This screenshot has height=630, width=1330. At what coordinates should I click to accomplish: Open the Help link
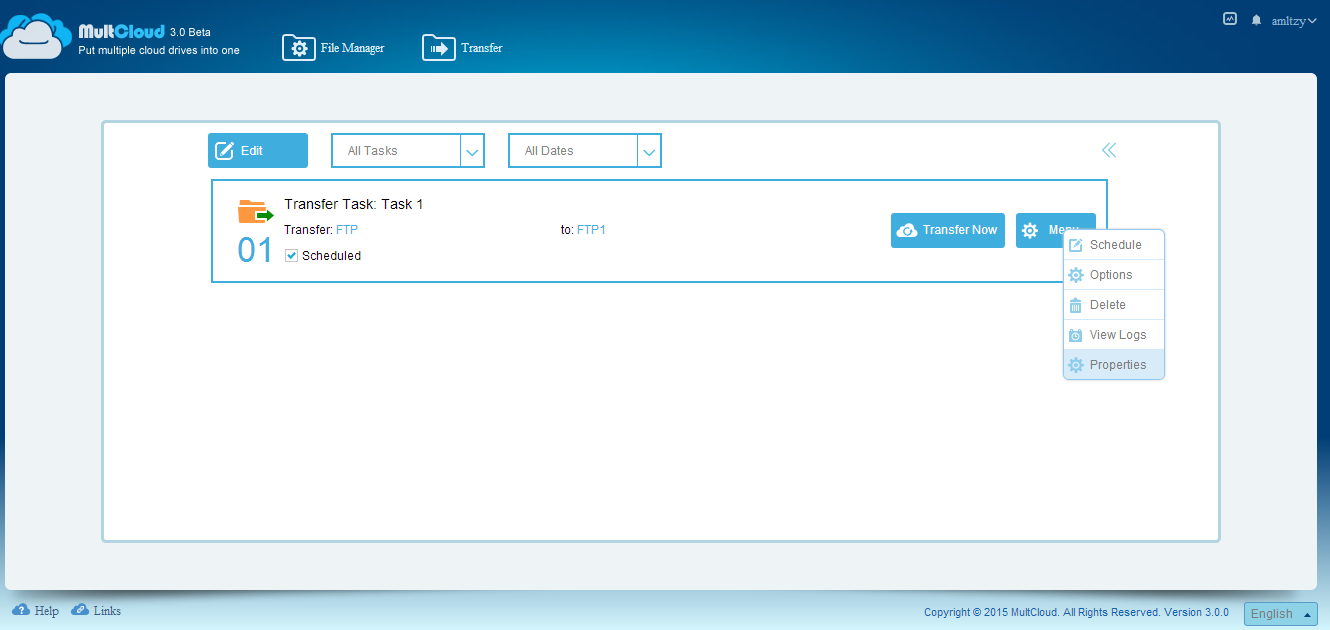click(36, 610)
